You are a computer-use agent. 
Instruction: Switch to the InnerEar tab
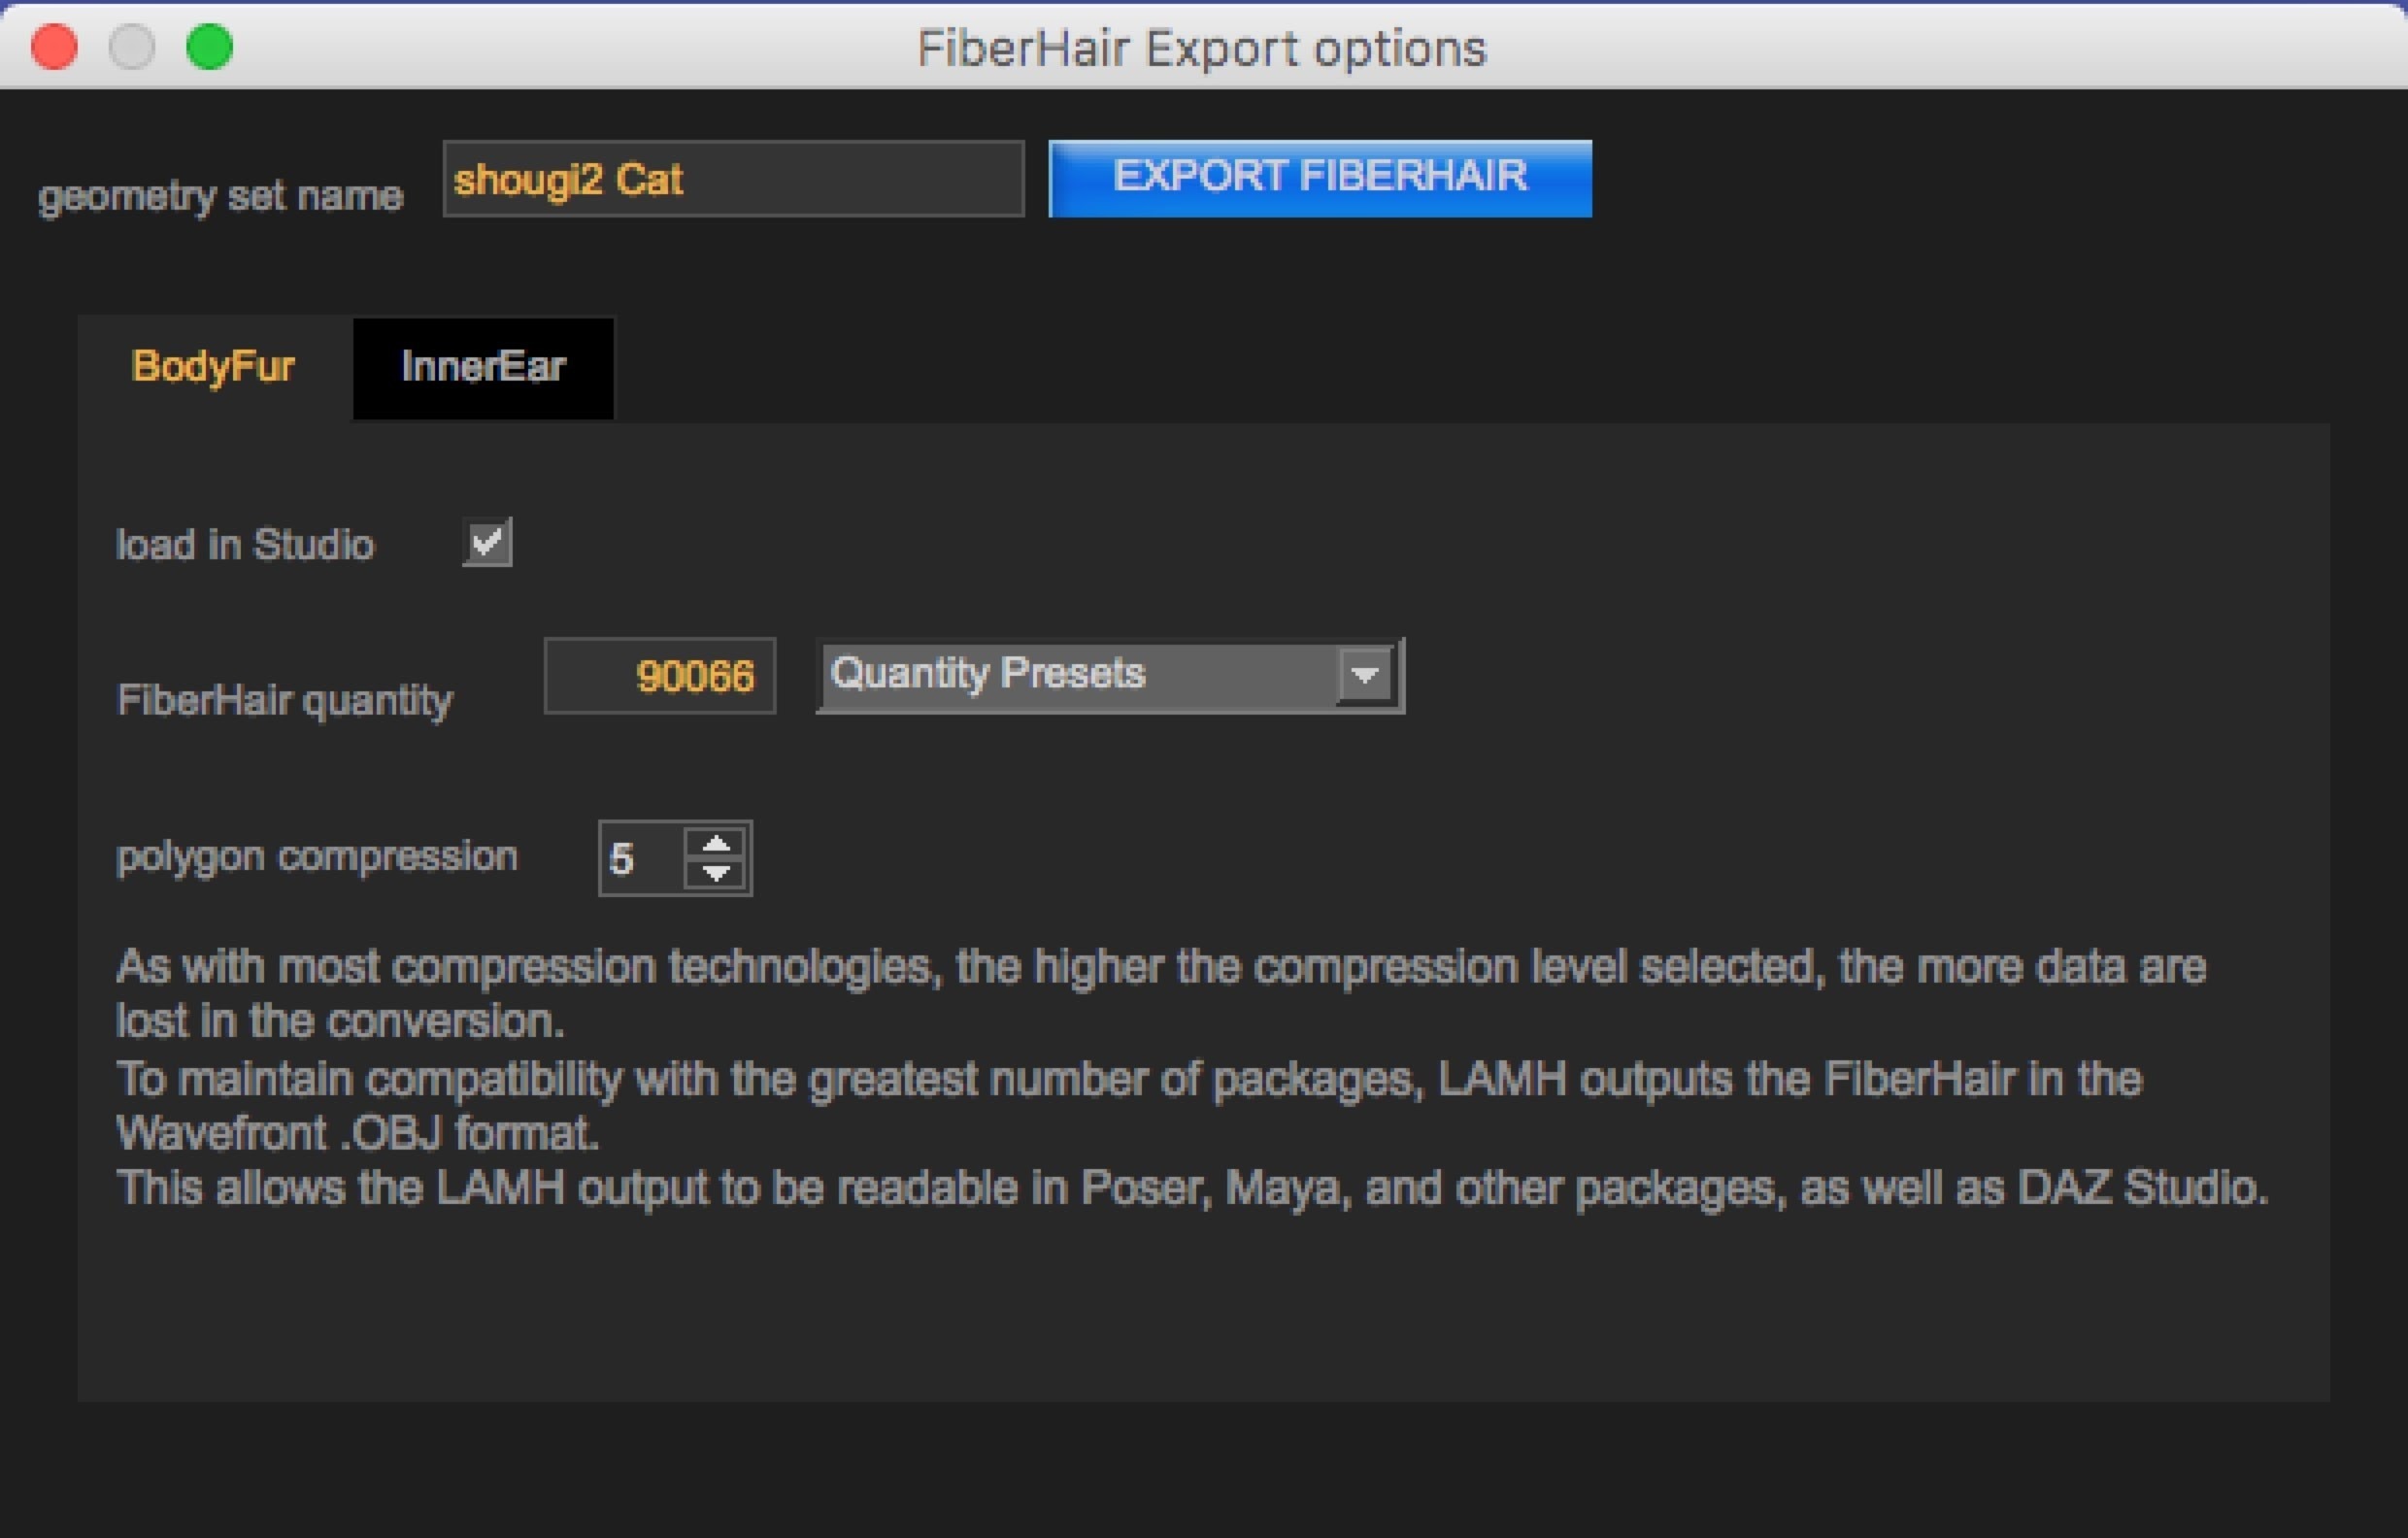(483, 367)
